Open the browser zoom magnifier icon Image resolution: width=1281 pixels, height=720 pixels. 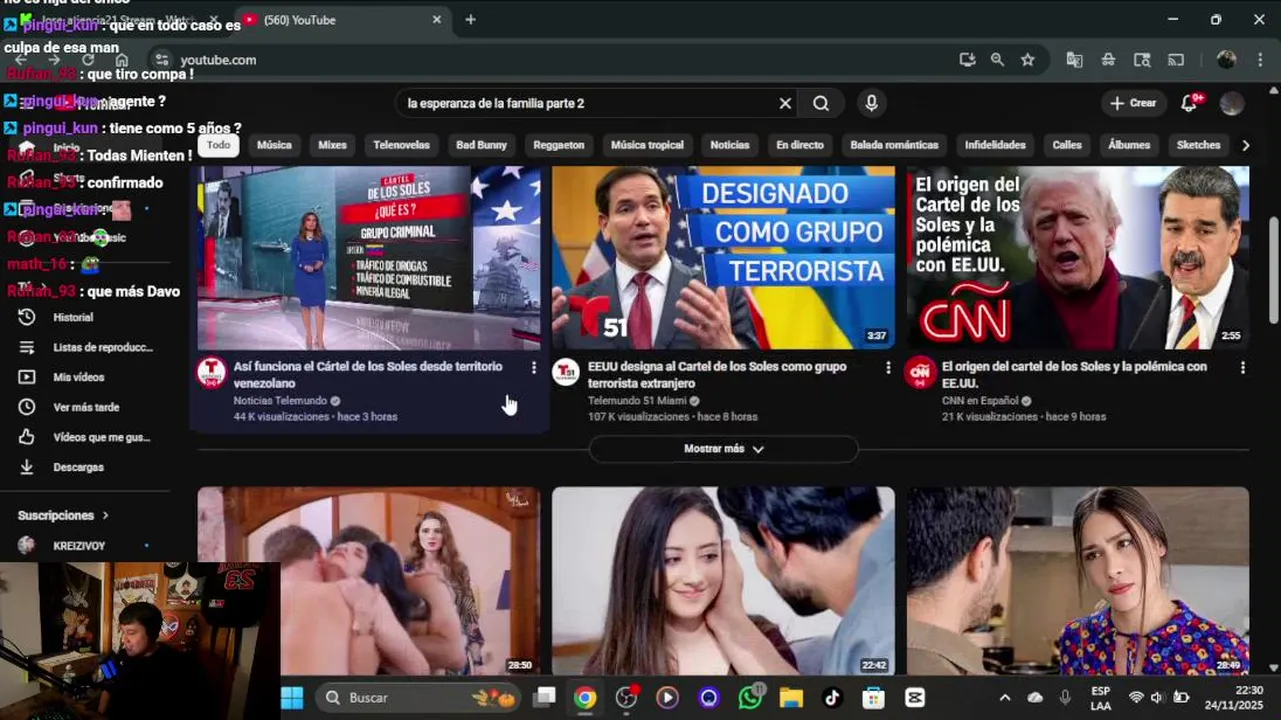coord(997,60)
